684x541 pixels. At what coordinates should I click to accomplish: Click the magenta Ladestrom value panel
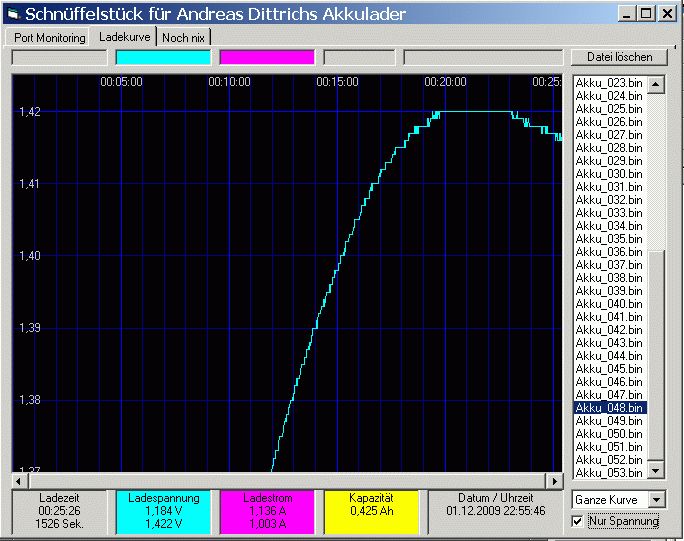pos(267,512)
